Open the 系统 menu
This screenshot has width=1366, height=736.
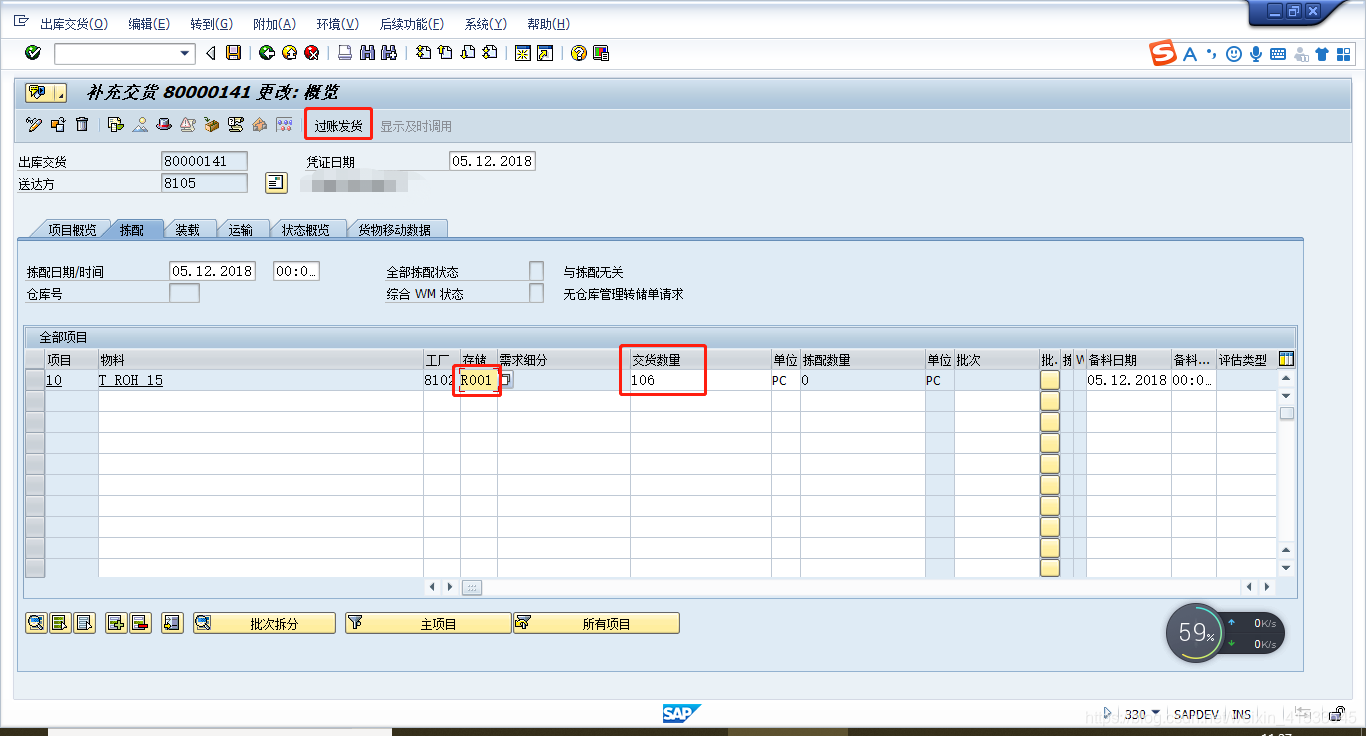tap(485, 24)
